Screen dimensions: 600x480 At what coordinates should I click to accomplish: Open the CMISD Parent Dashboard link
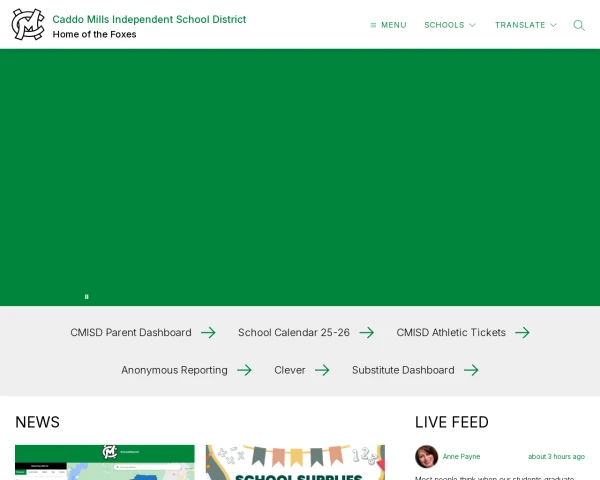[x=131, y=333]
